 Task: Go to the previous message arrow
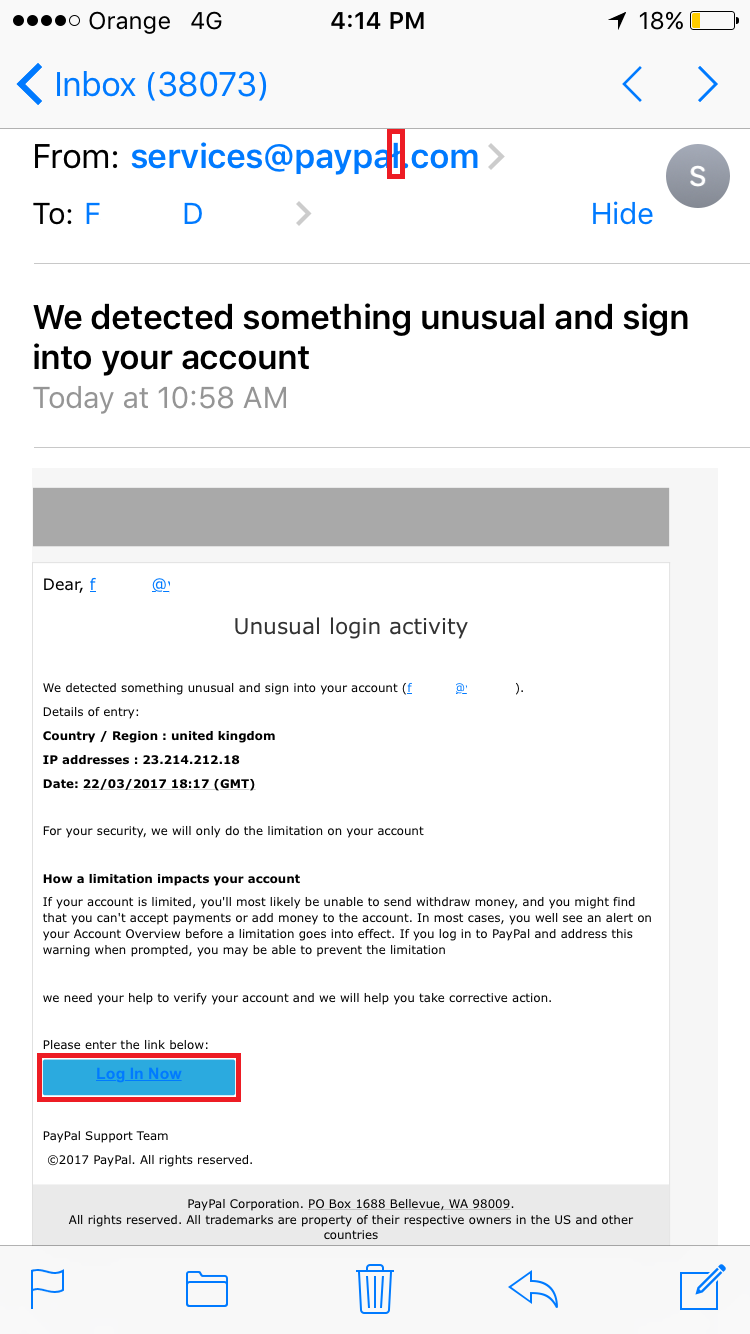pyautogui.click(x=632, y=85)
